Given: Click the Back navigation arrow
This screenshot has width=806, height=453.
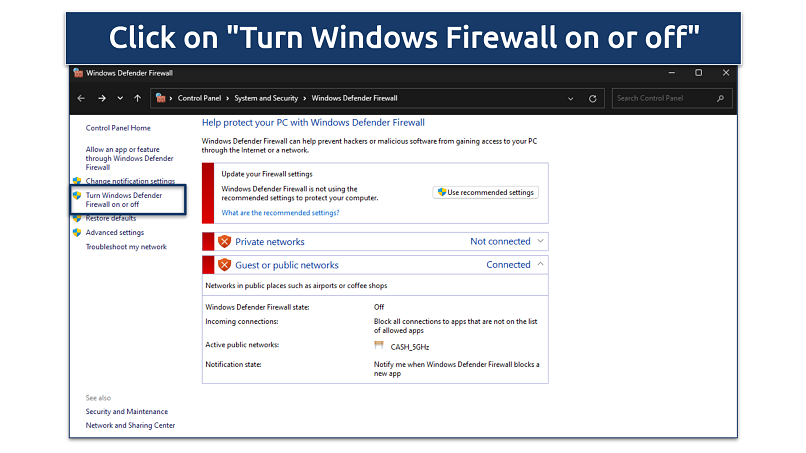Looking at the screenshot, I should click(83, 98).
